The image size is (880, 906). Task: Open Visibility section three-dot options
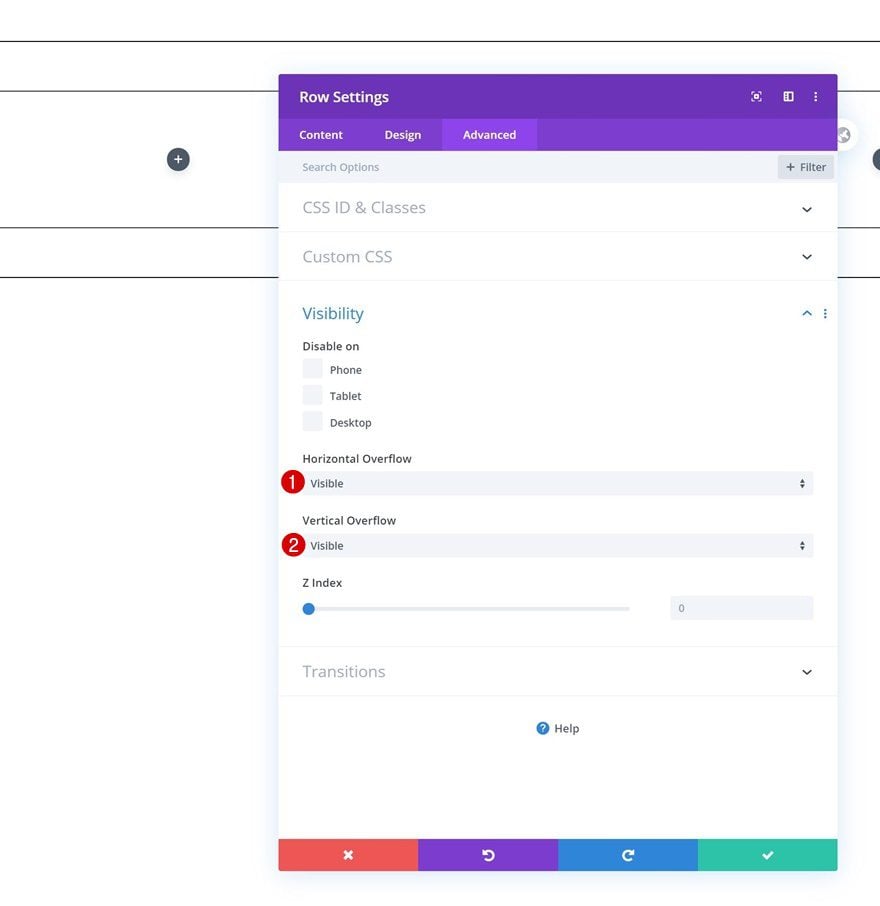pos(825,313)
